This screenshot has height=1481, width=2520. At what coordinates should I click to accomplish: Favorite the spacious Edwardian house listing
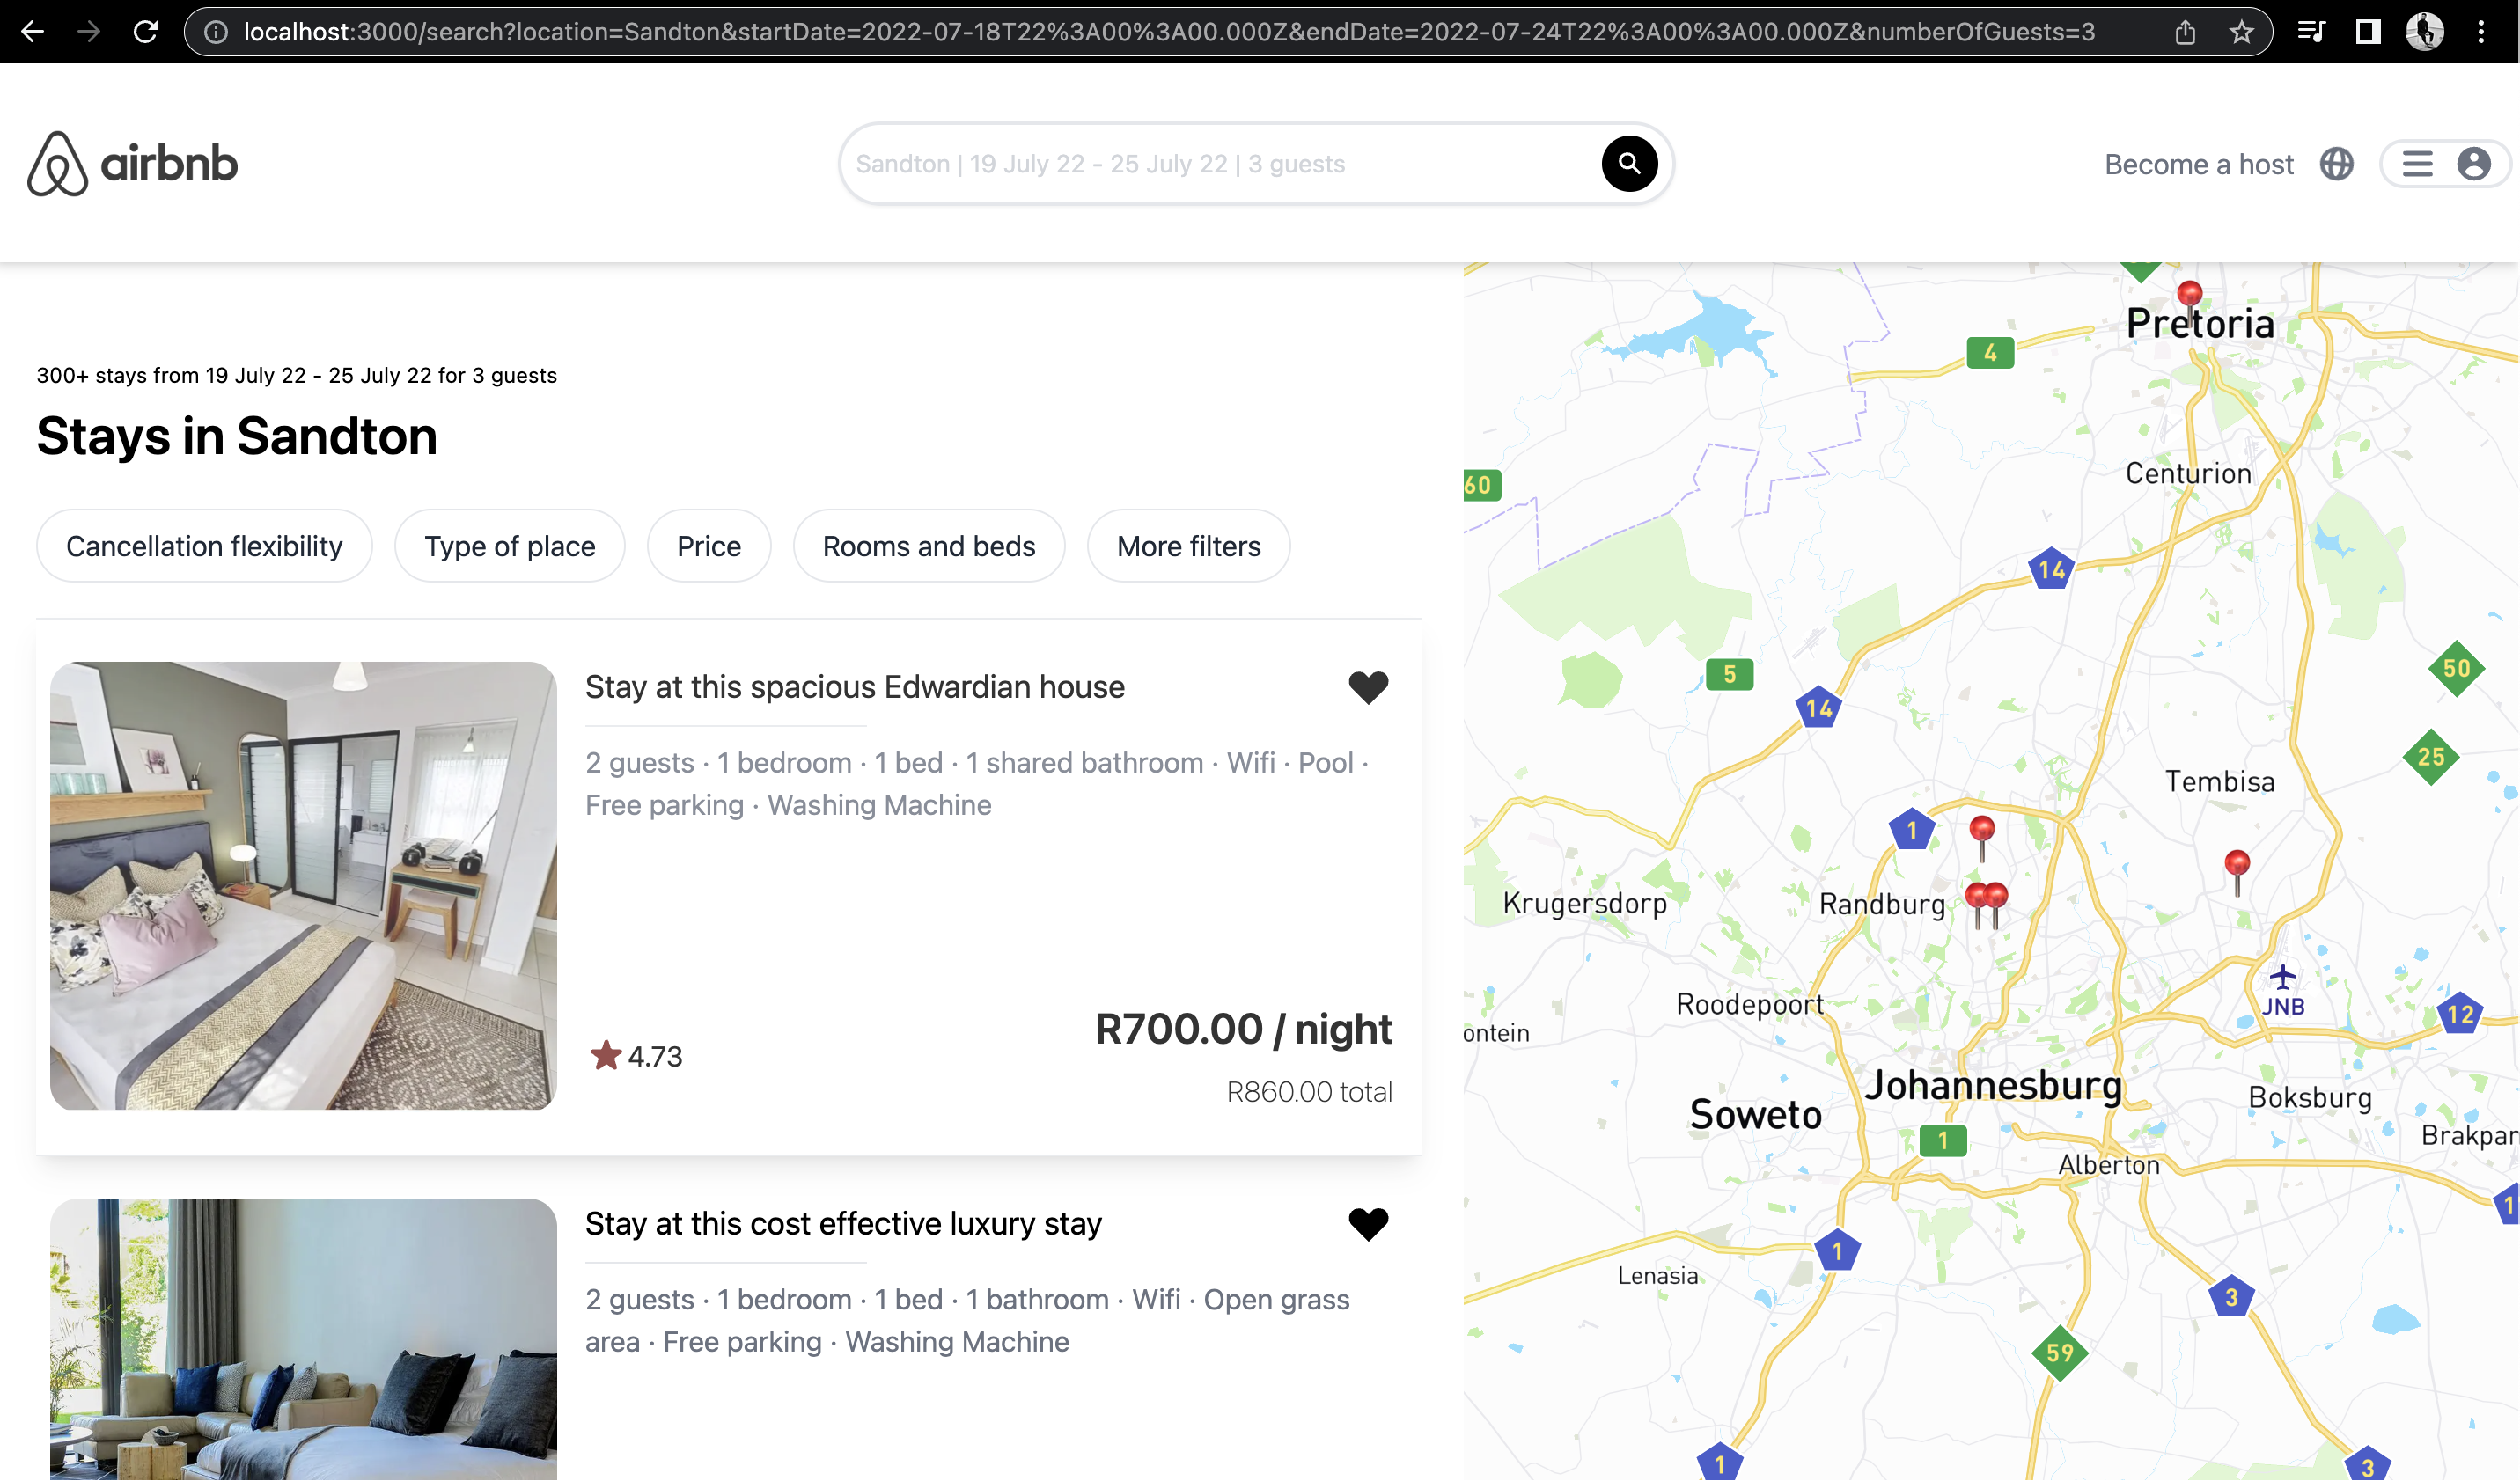1369,687
